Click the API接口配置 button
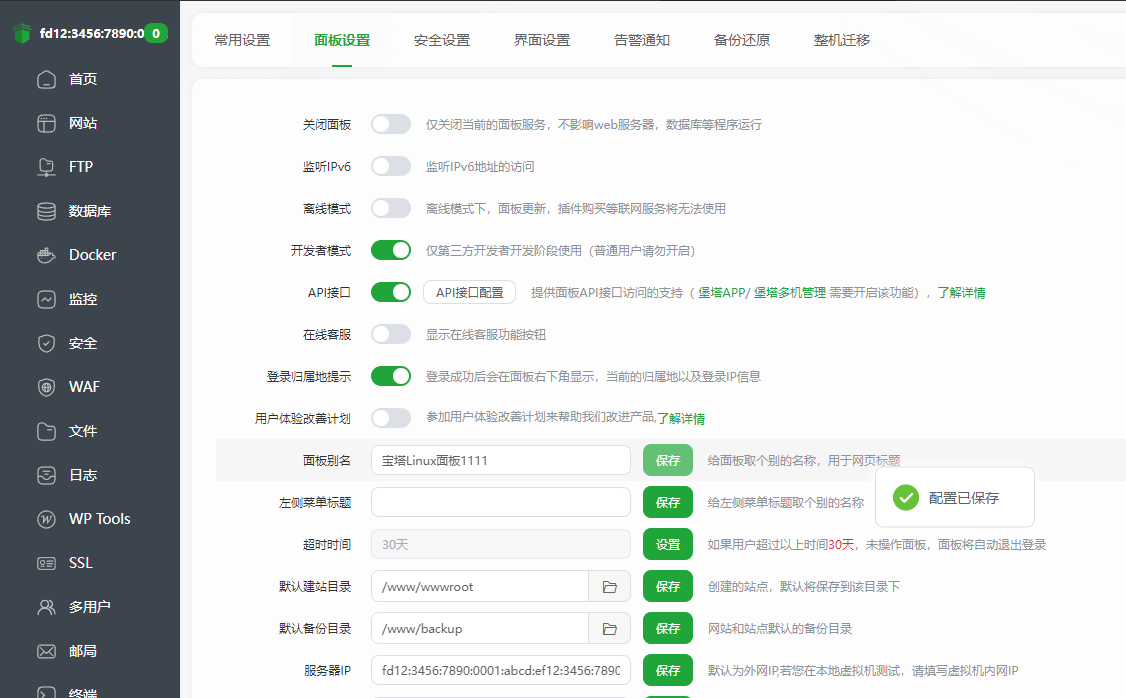 tap(469, 292)
